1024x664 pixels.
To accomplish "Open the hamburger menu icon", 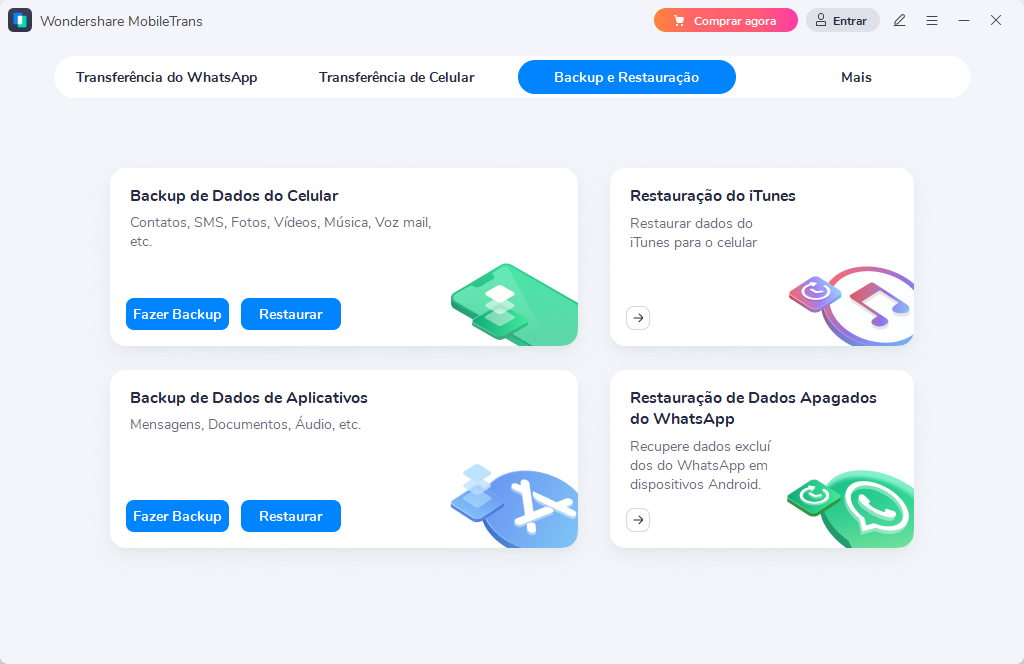I will [932, 20].
